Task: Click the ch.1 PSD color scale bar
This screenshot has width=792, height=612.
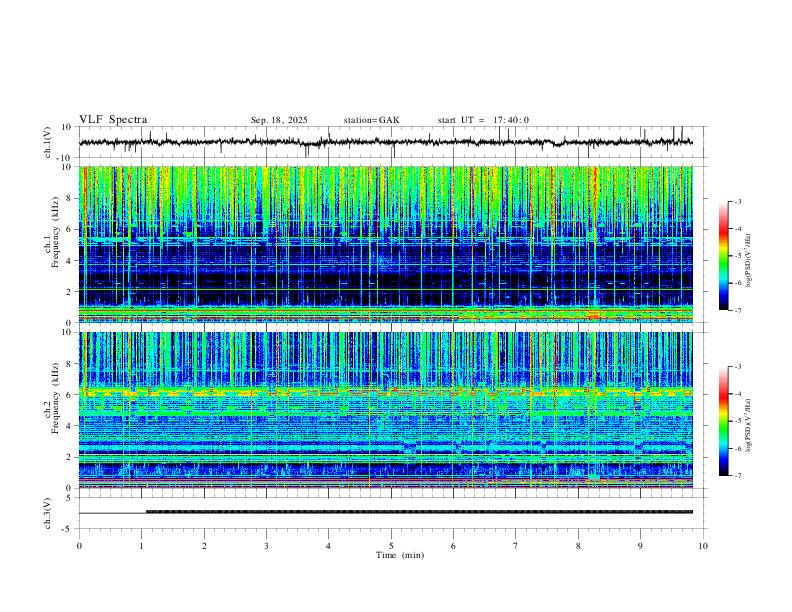Action: pyautogui.click(x=724, y=256)
